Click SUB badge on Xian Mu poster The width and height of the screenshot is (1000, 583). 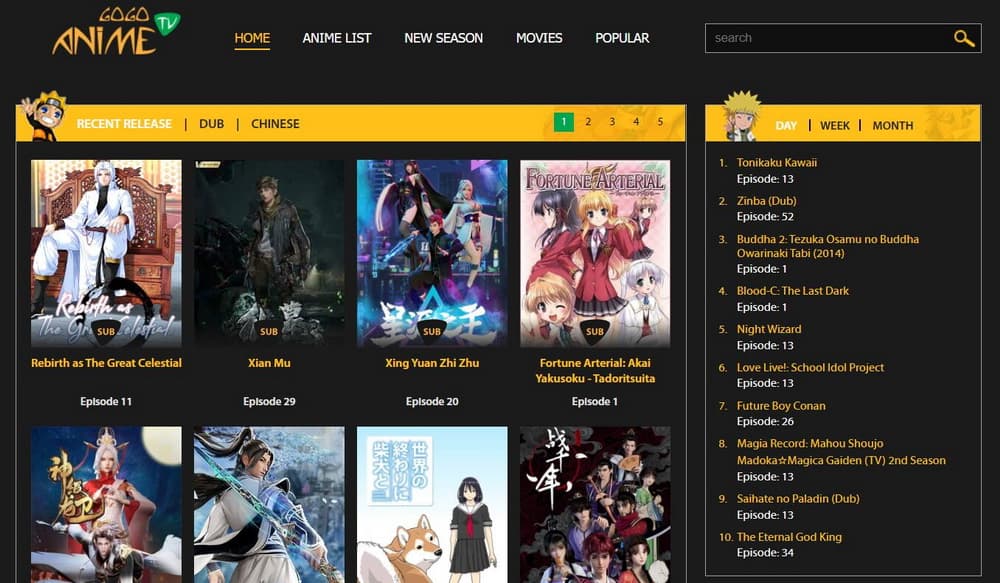point(269,331)
